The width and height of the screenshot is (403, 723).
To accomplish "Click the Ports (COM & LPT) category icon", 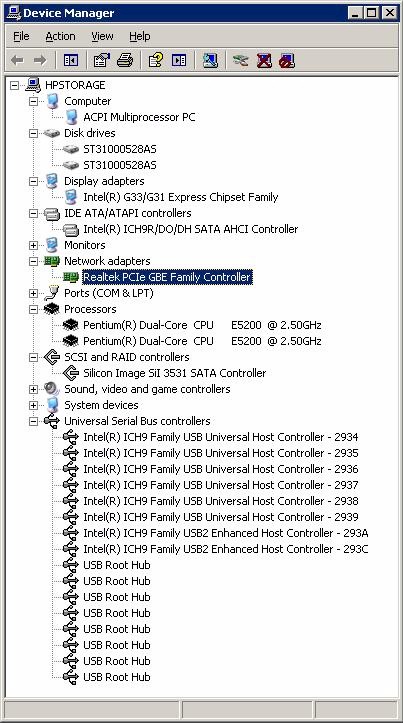I will pos(52,293).
